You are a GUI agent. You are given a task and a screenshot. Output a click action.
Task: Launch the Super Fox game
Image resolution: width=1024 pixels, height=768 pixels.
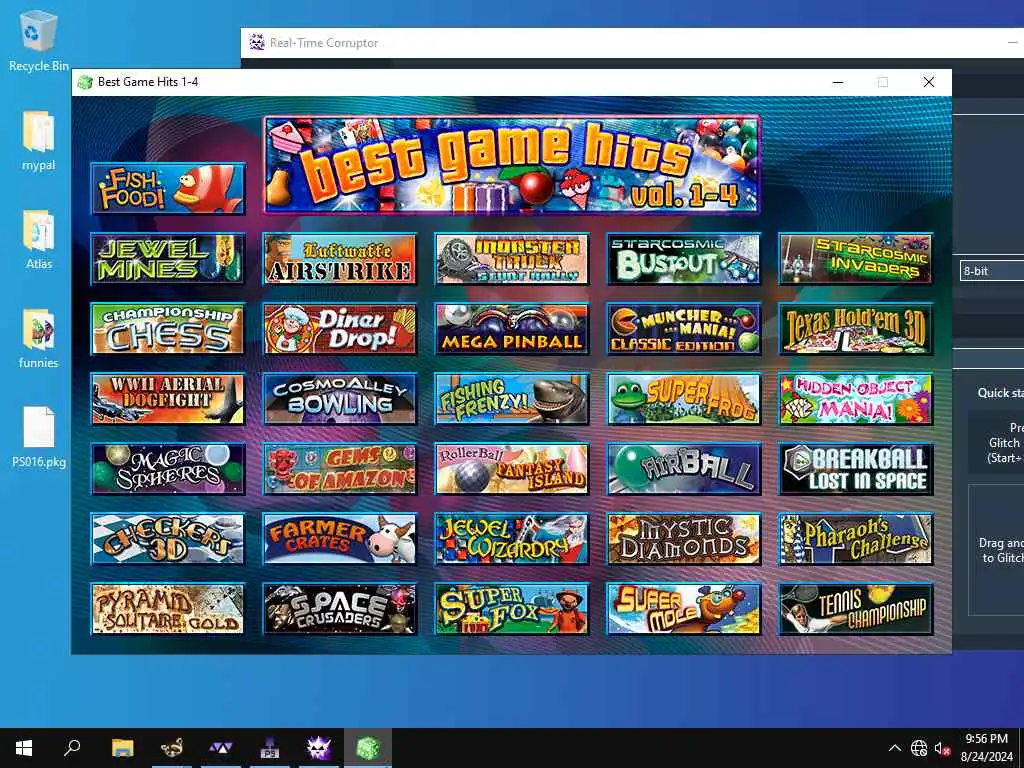512,609
